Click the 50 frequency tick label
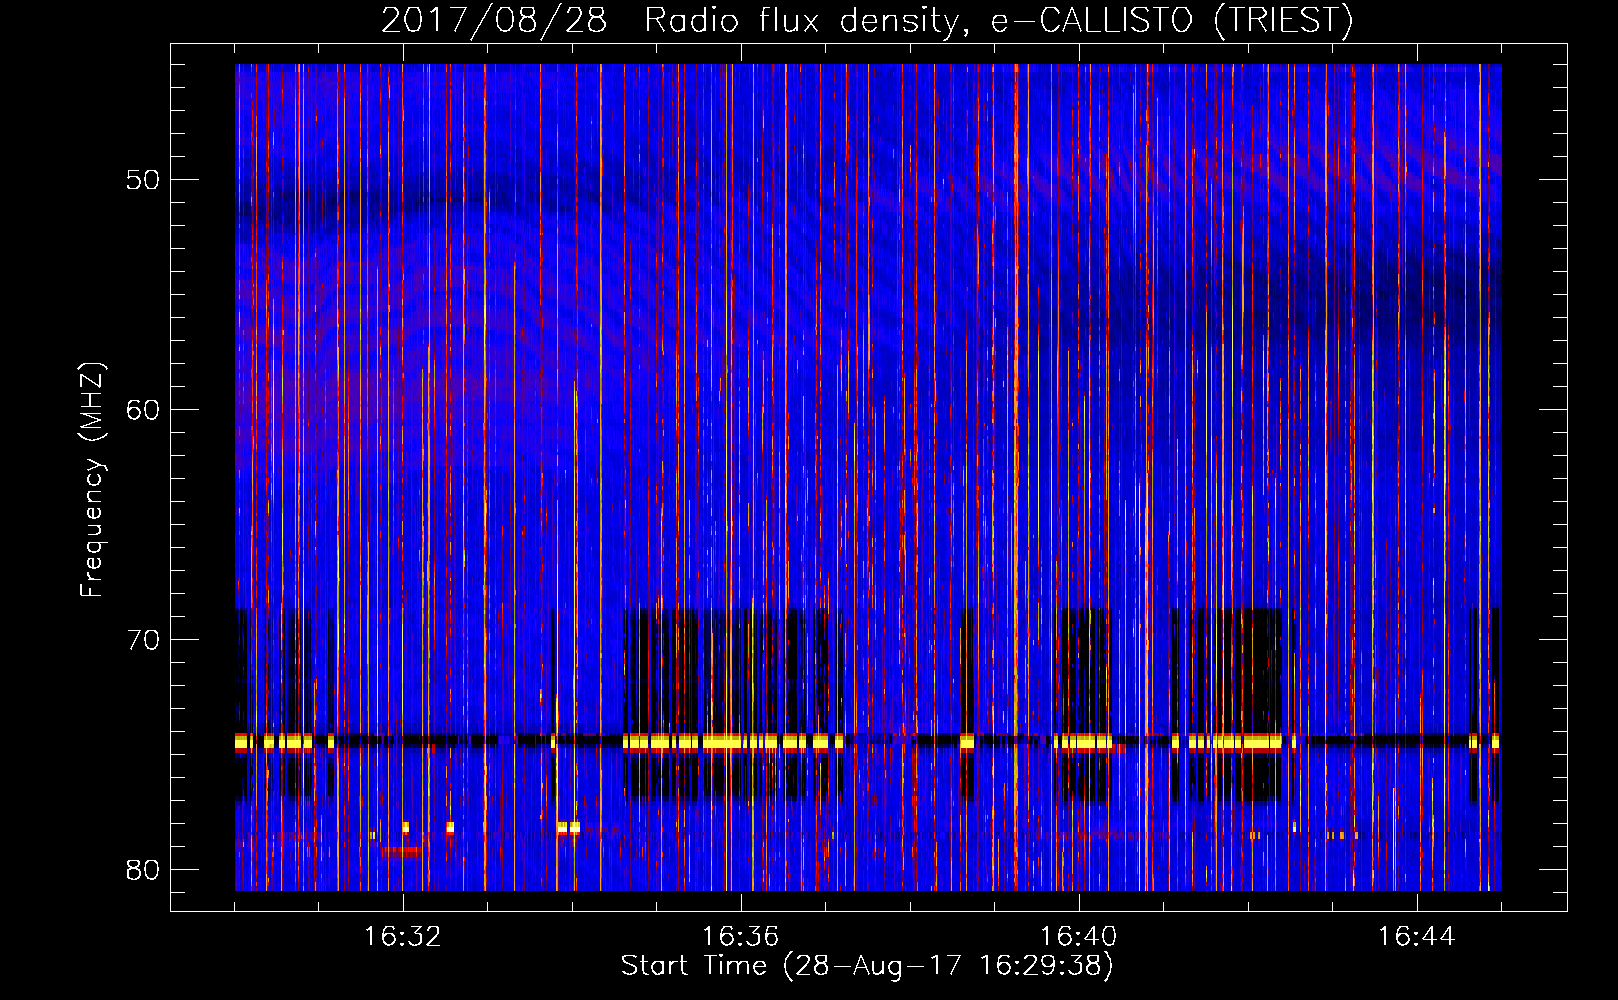 143,180
